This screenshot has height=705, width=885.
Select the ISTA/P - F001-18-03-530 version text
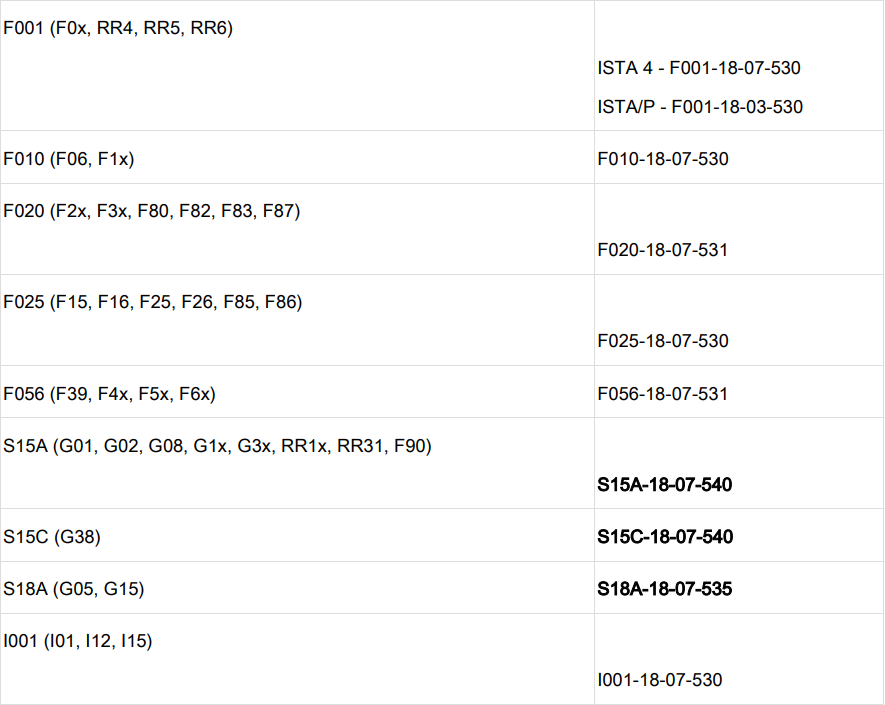[700, 107]
